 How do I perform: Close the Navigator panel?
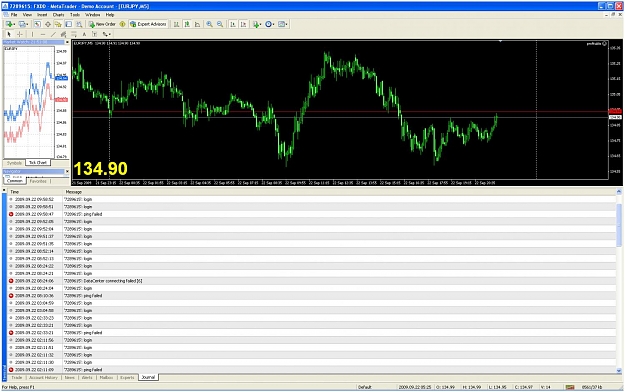coord(67,171)
